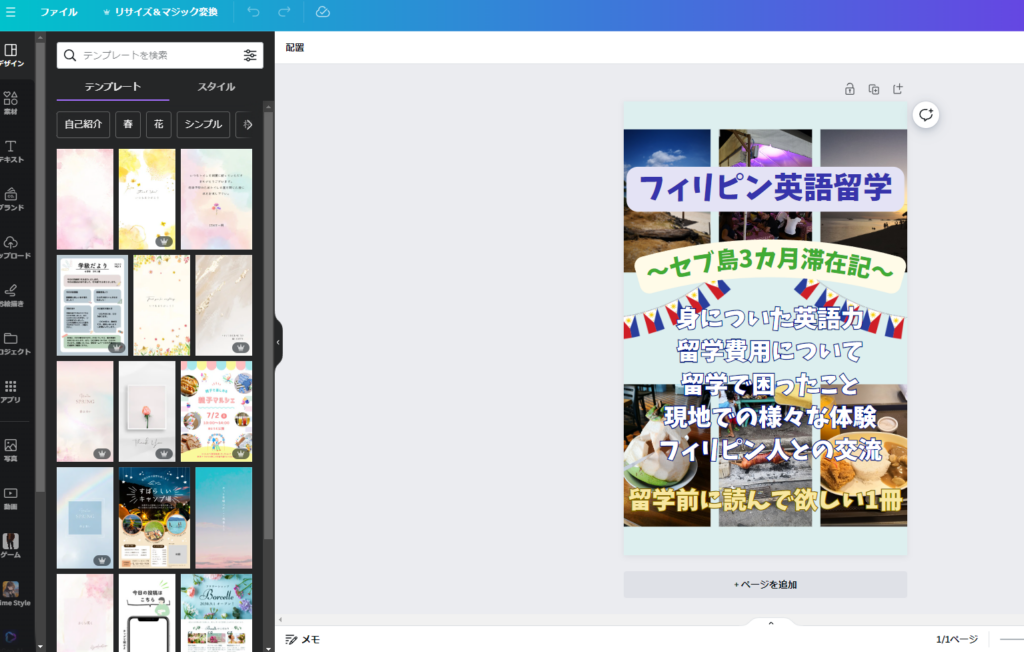Click the cloud save status icon
The width and height of the screenshot is (1024, 652).
[322, 12]
